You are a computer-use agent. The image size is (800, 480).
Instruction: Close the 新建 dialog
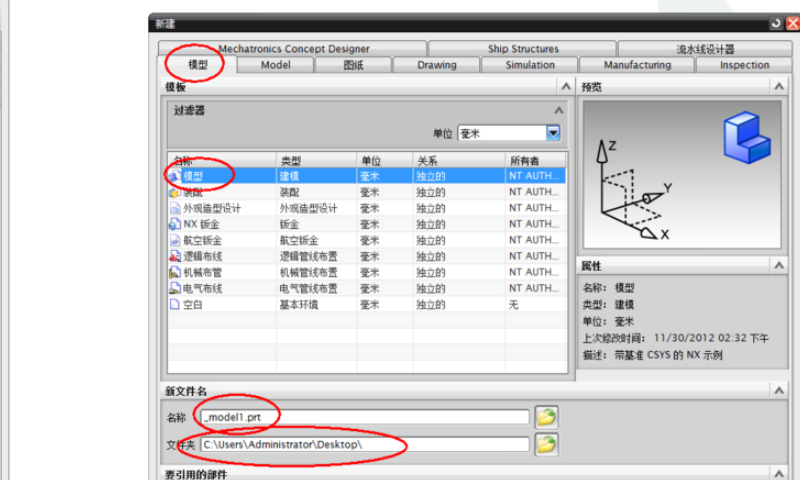tap(792, 23)
